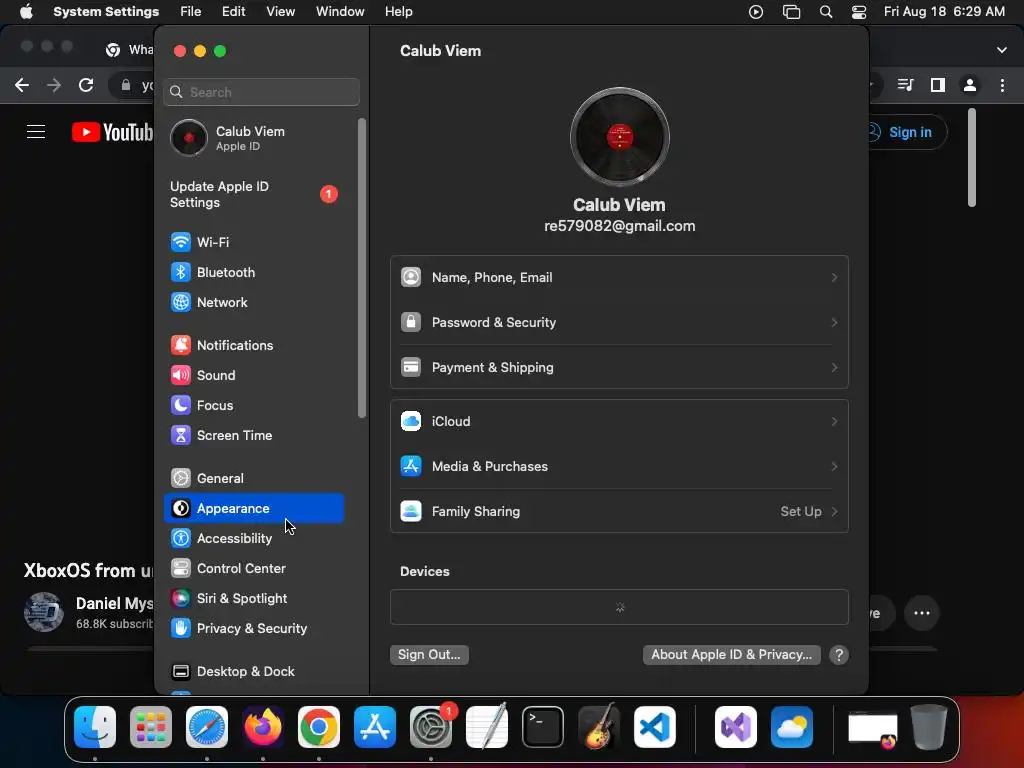Open the View menu

point(280,12)
